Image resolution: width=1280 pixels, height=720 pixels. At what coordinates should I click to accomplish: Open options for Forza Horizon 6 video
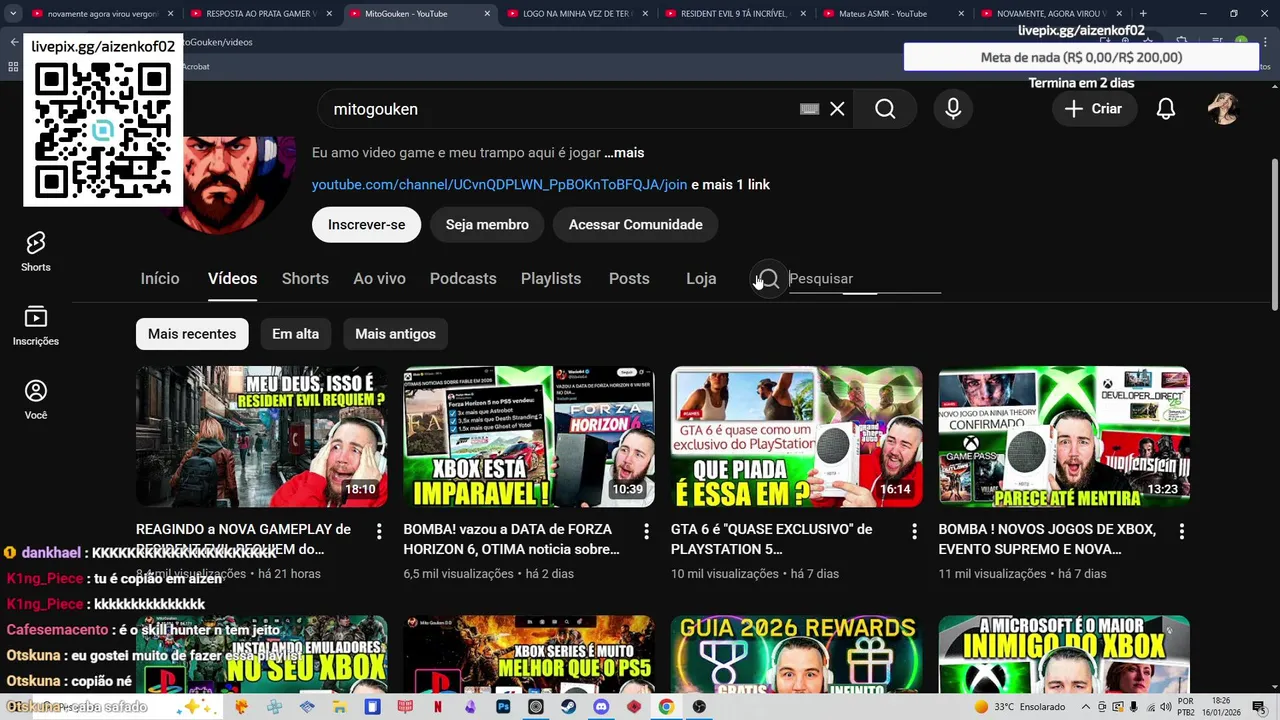pos(646,532)
